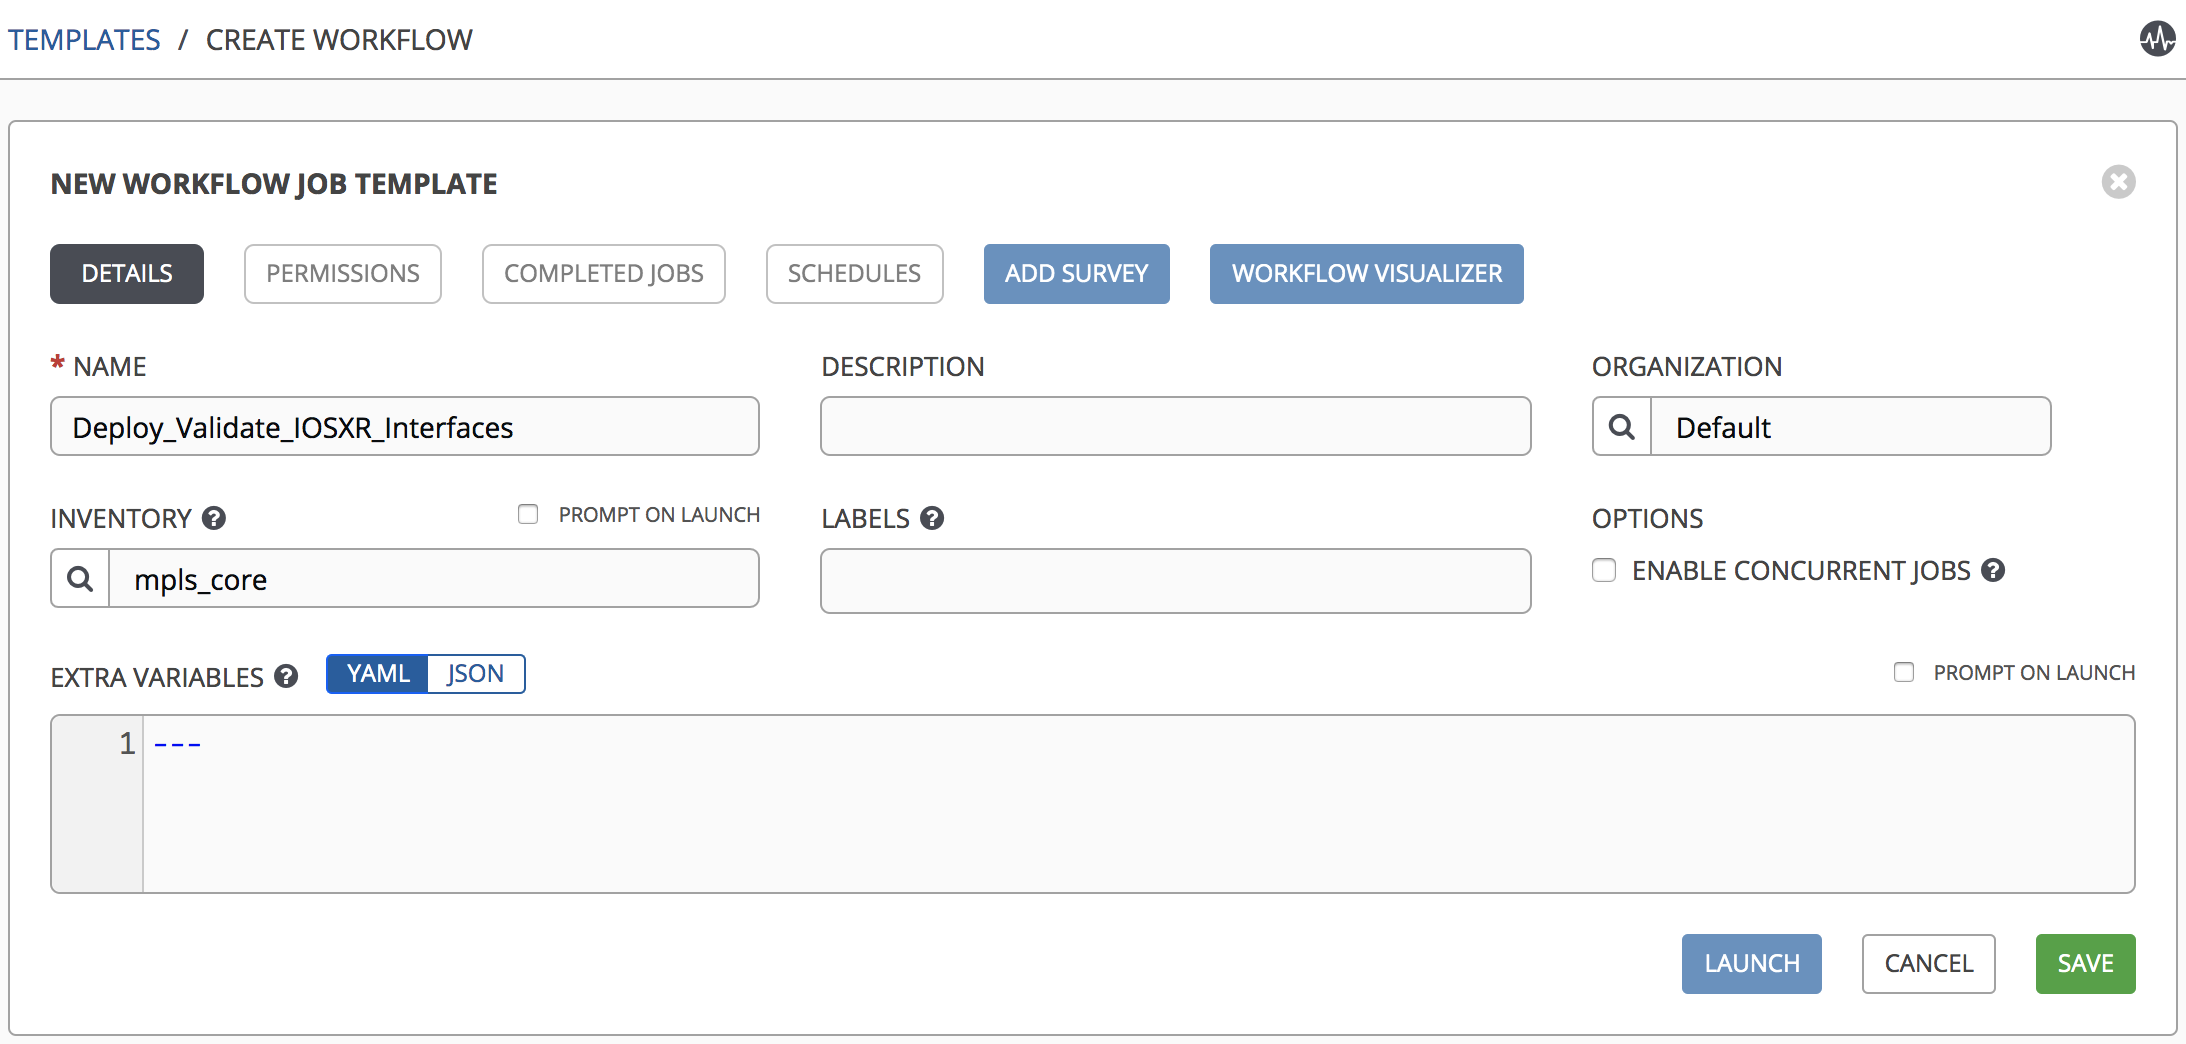Viewport: 2186px width, 1044px height.
Task: Click inside the extra variables editor
Action: coord(1139,804)
